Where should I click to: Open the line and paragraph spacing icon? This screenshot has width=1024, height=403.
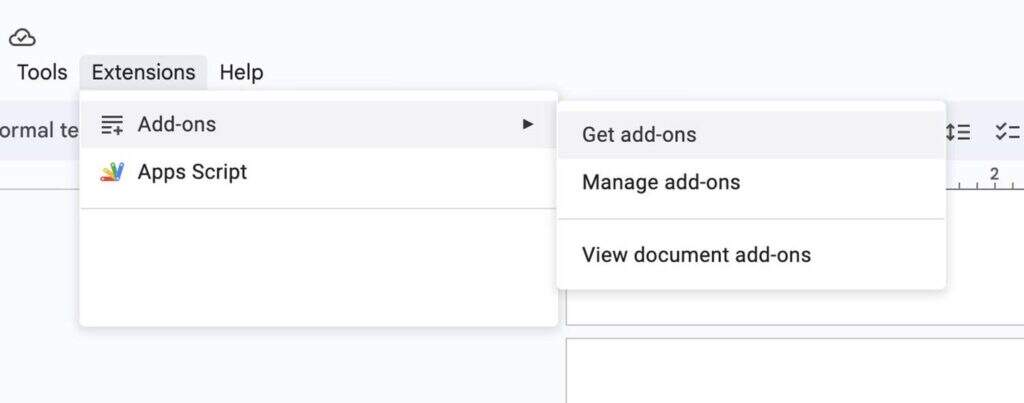click(x=958, y=131)
